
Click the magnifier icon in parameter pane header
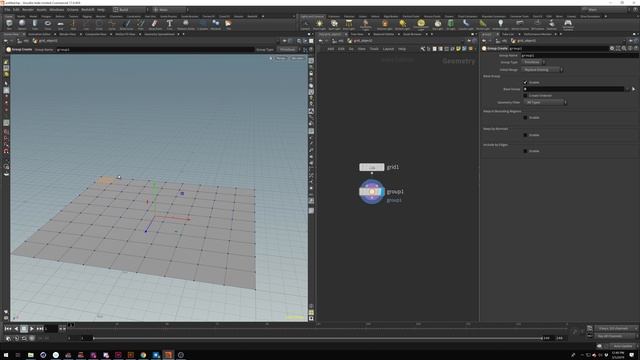[624, 48]
